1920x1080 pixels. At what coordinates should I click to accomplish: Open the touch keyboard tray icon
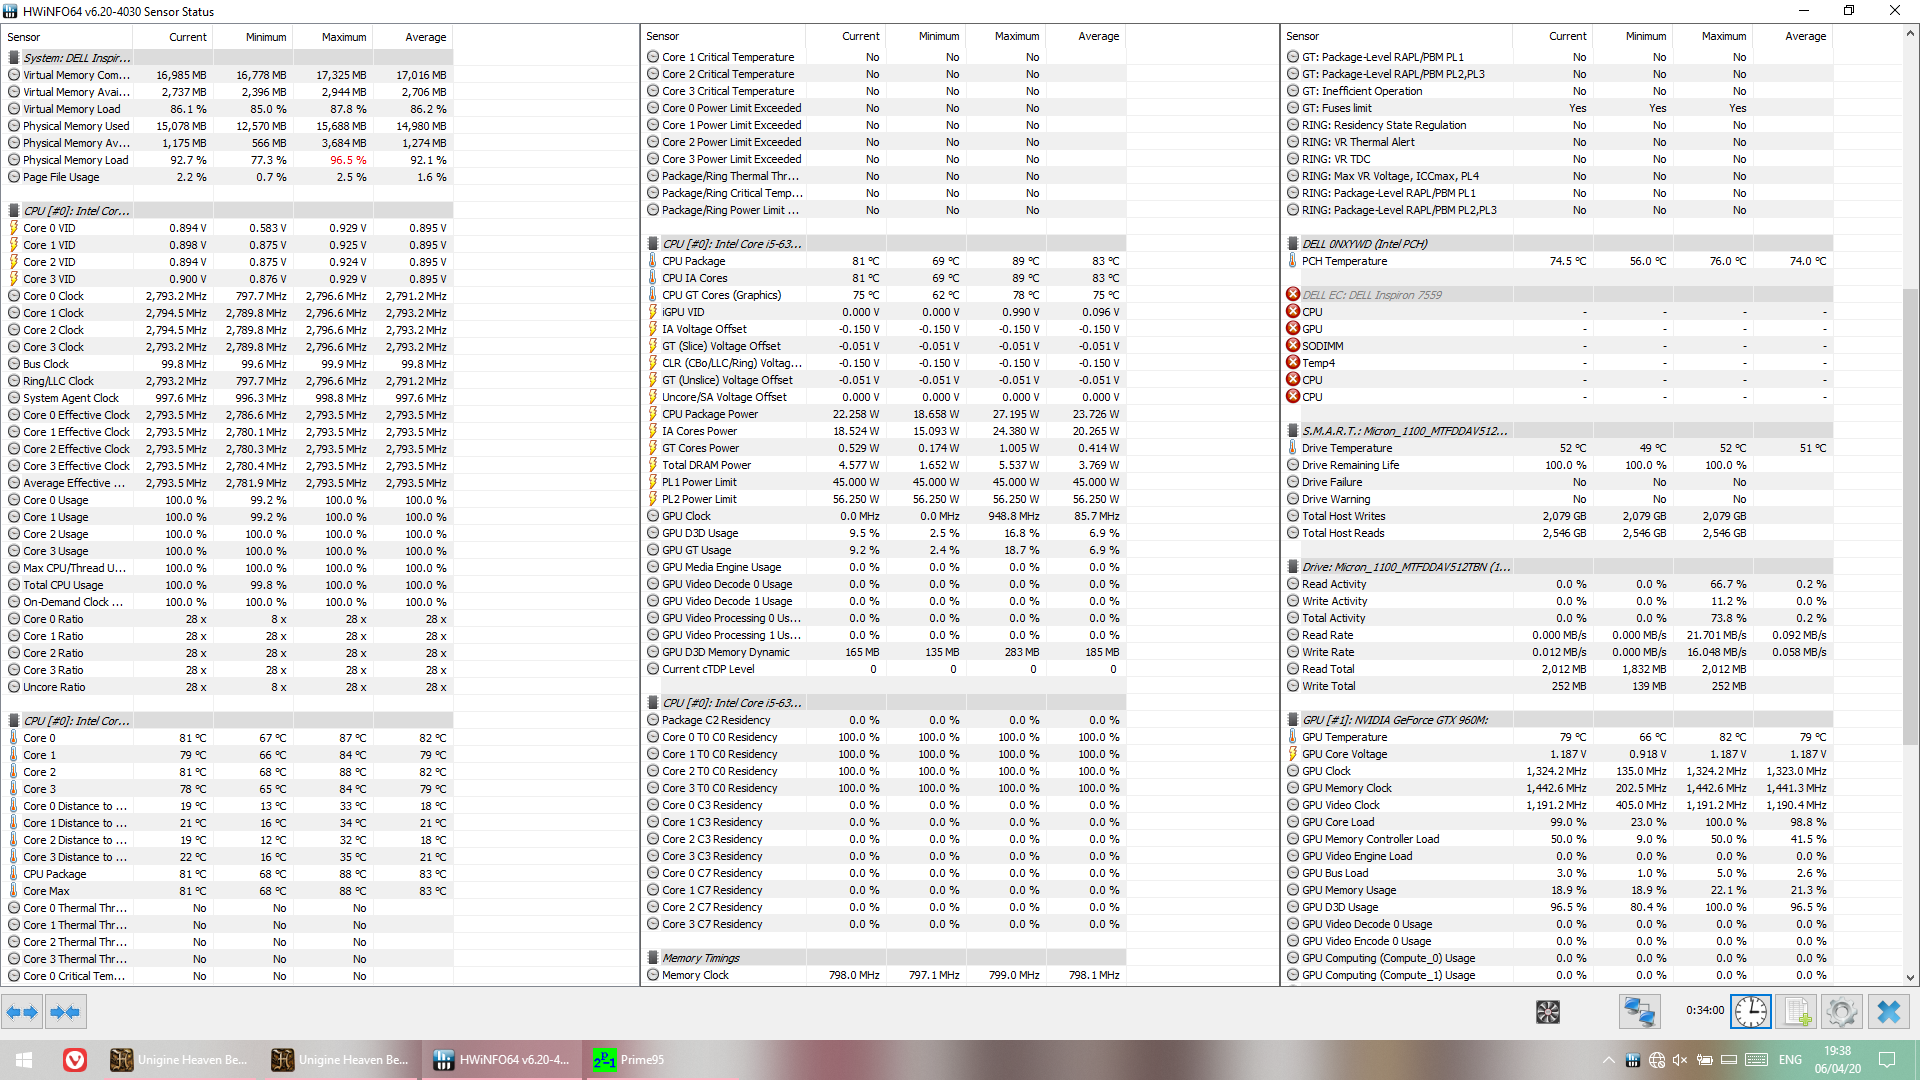[x=1756, y=1060]
